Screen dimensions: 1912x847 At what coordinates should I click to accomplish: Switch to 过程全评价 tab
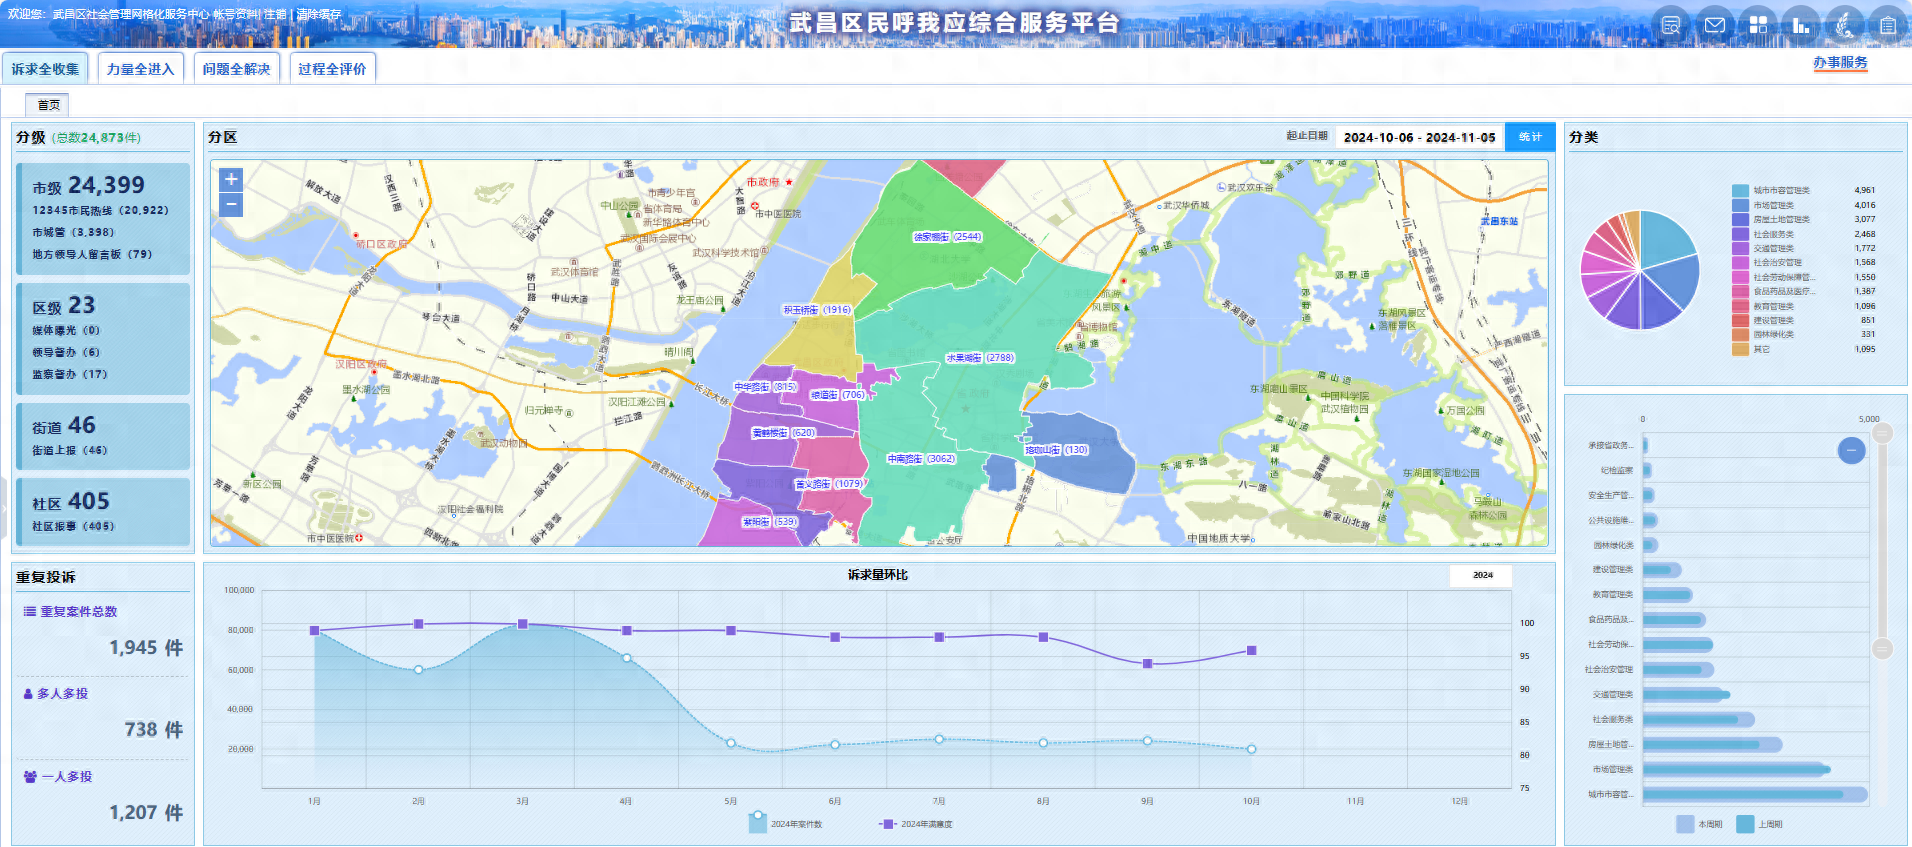click(332, 69)
